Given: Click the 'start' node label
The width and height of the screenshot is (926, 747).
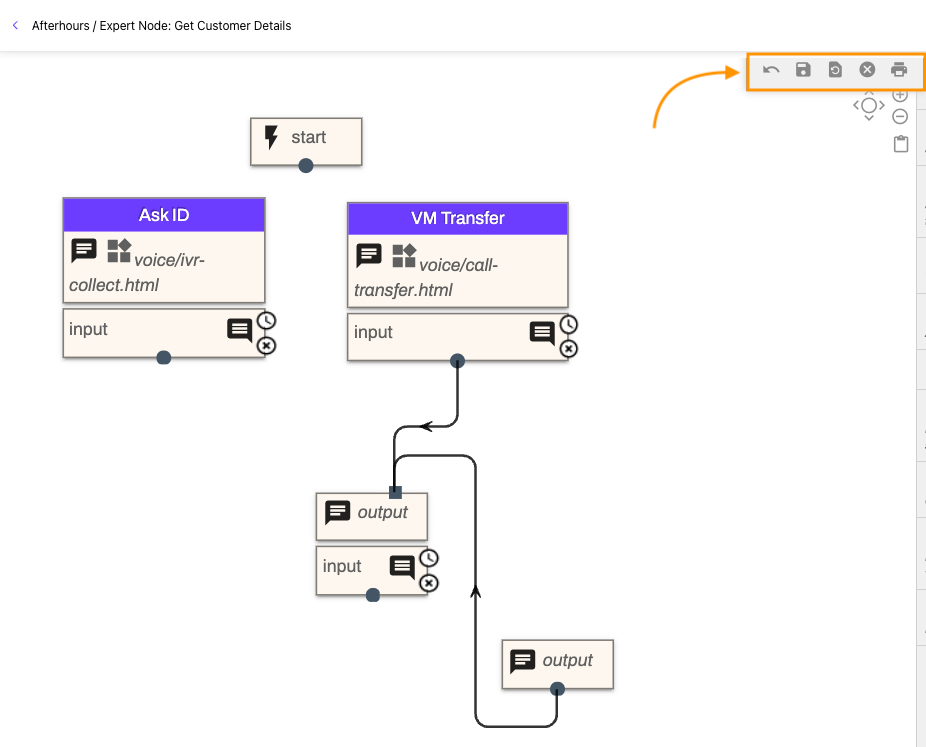Looking at the screenshot, I should tap(308, 137).
